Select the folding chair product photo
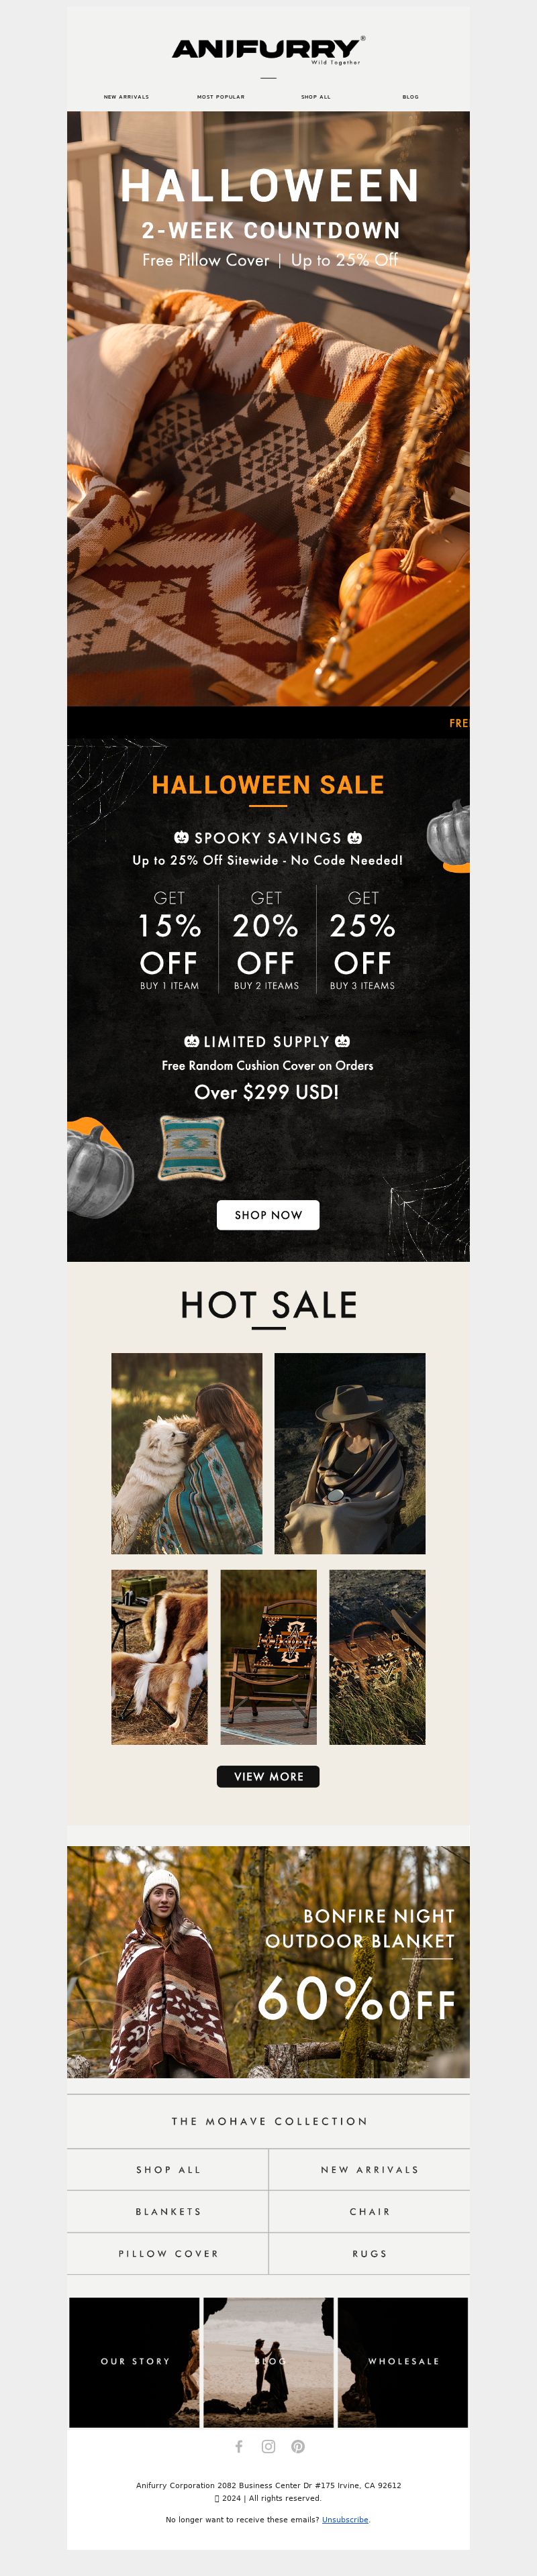Screen dimensions: 537x2576 268,1657
